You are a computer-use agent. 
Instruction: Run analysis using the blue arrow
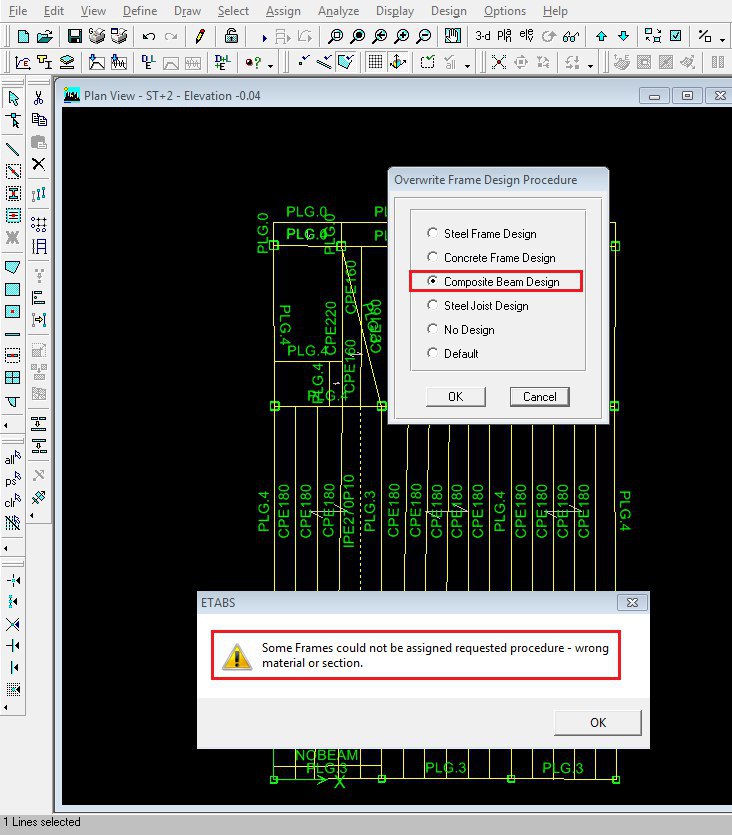(264, 37)
